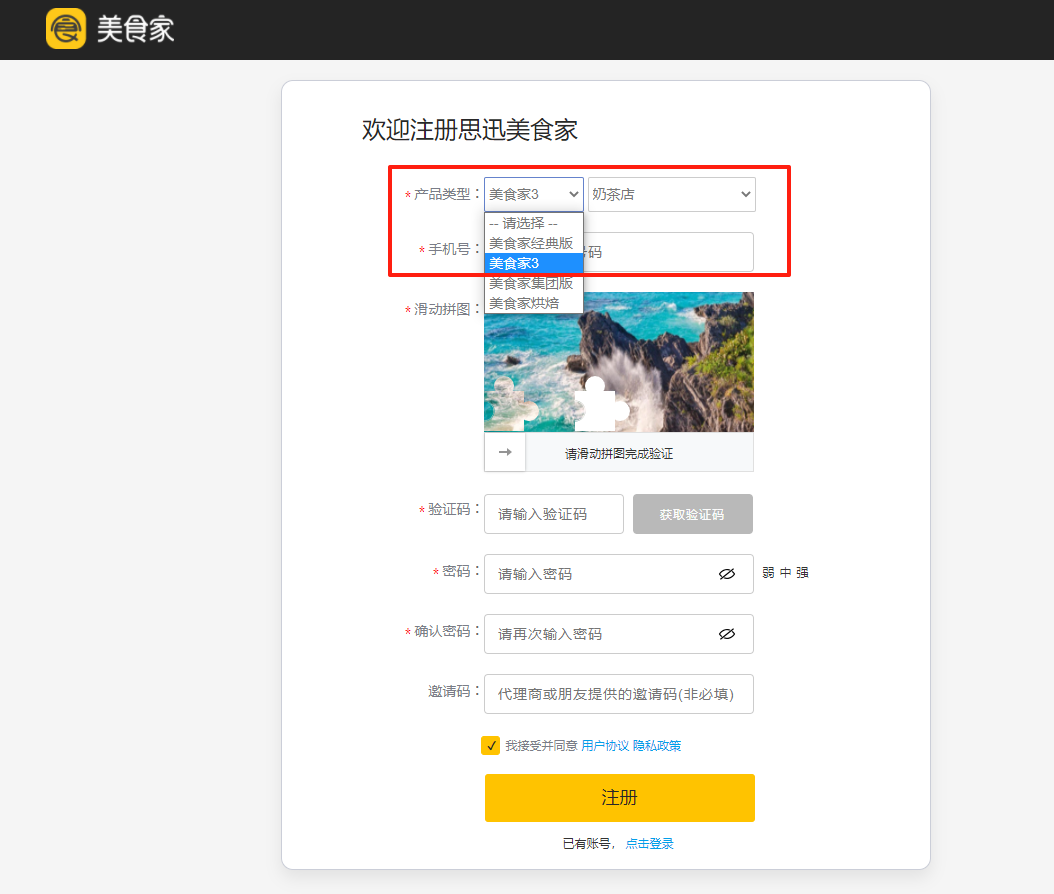The height and width of the screenshot is (894, 1054).
Task: Select 美食家经典版 from the dropdown list
Action: tap(532, 243)
